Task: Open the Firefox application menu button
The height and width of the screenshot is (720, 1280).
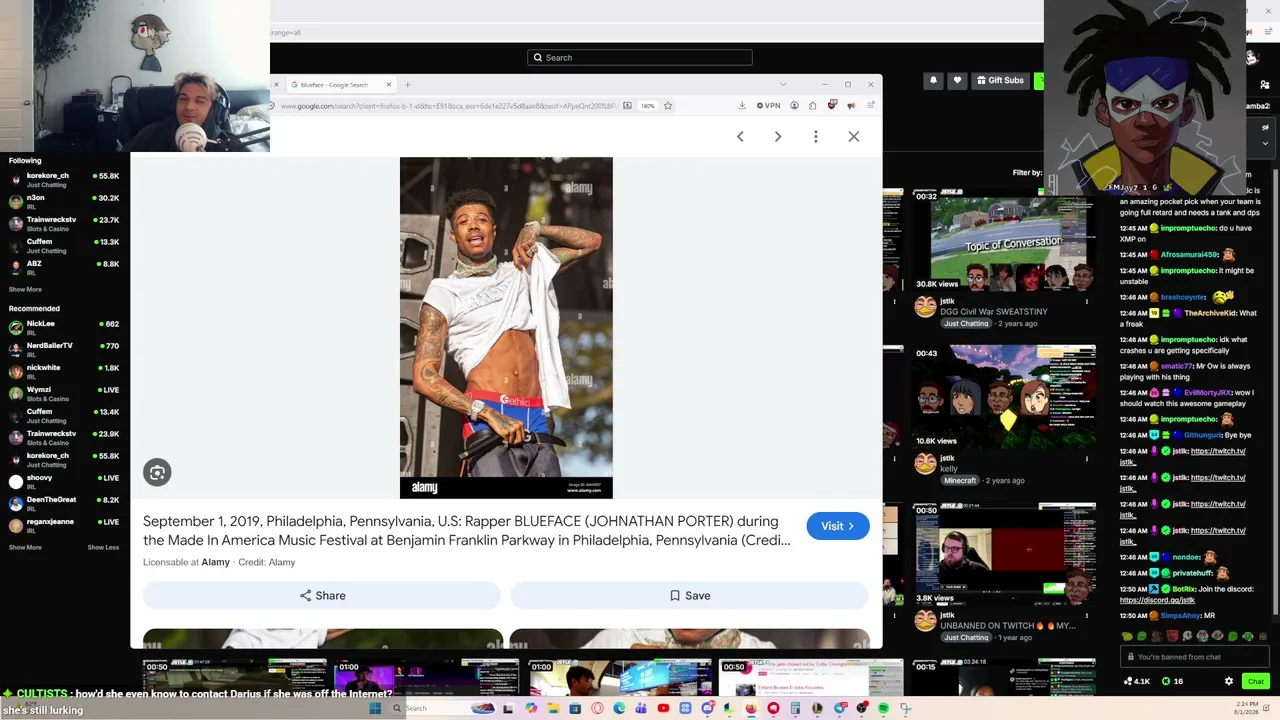Action: click(x=871, y=105)
